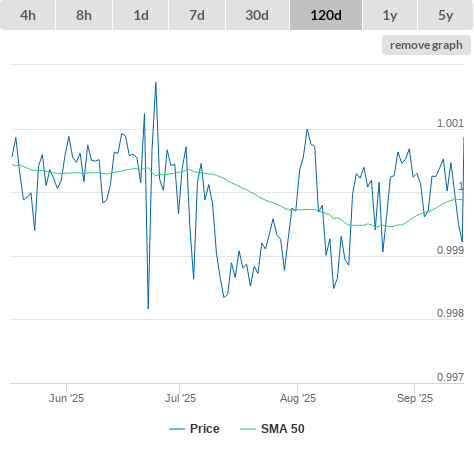Screen dimensions: 474x455
Task: Click the active 120d range tab
Action: tap(326, 15)
